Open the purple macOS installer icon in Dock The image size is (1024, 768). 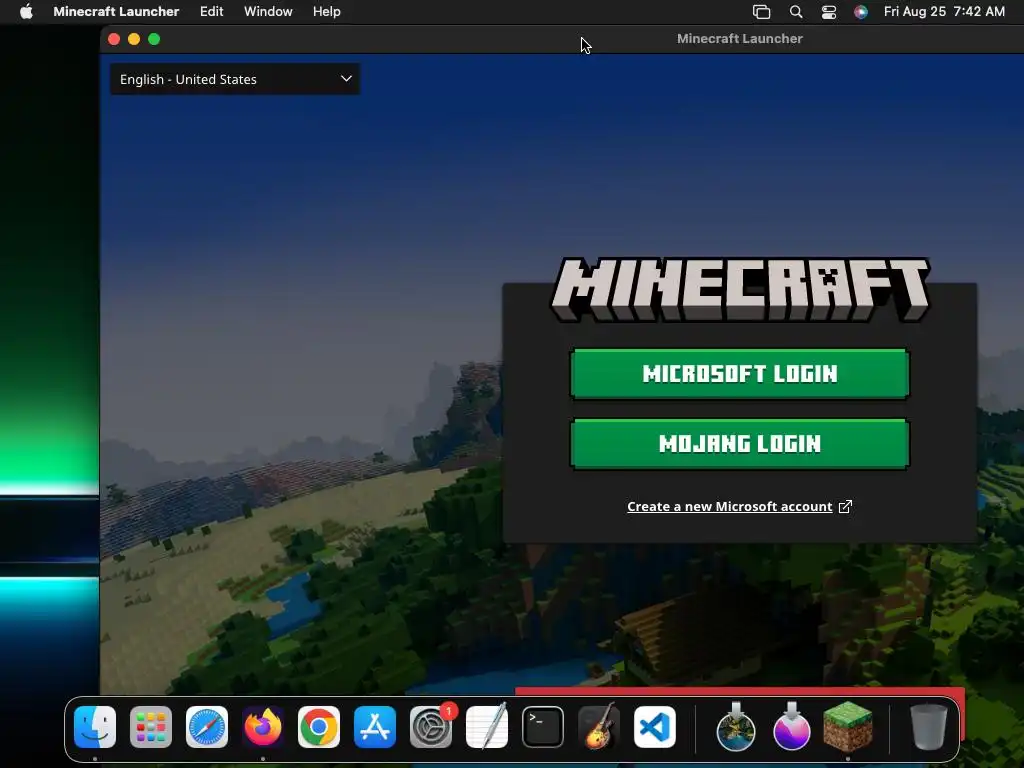pos(792,727)
